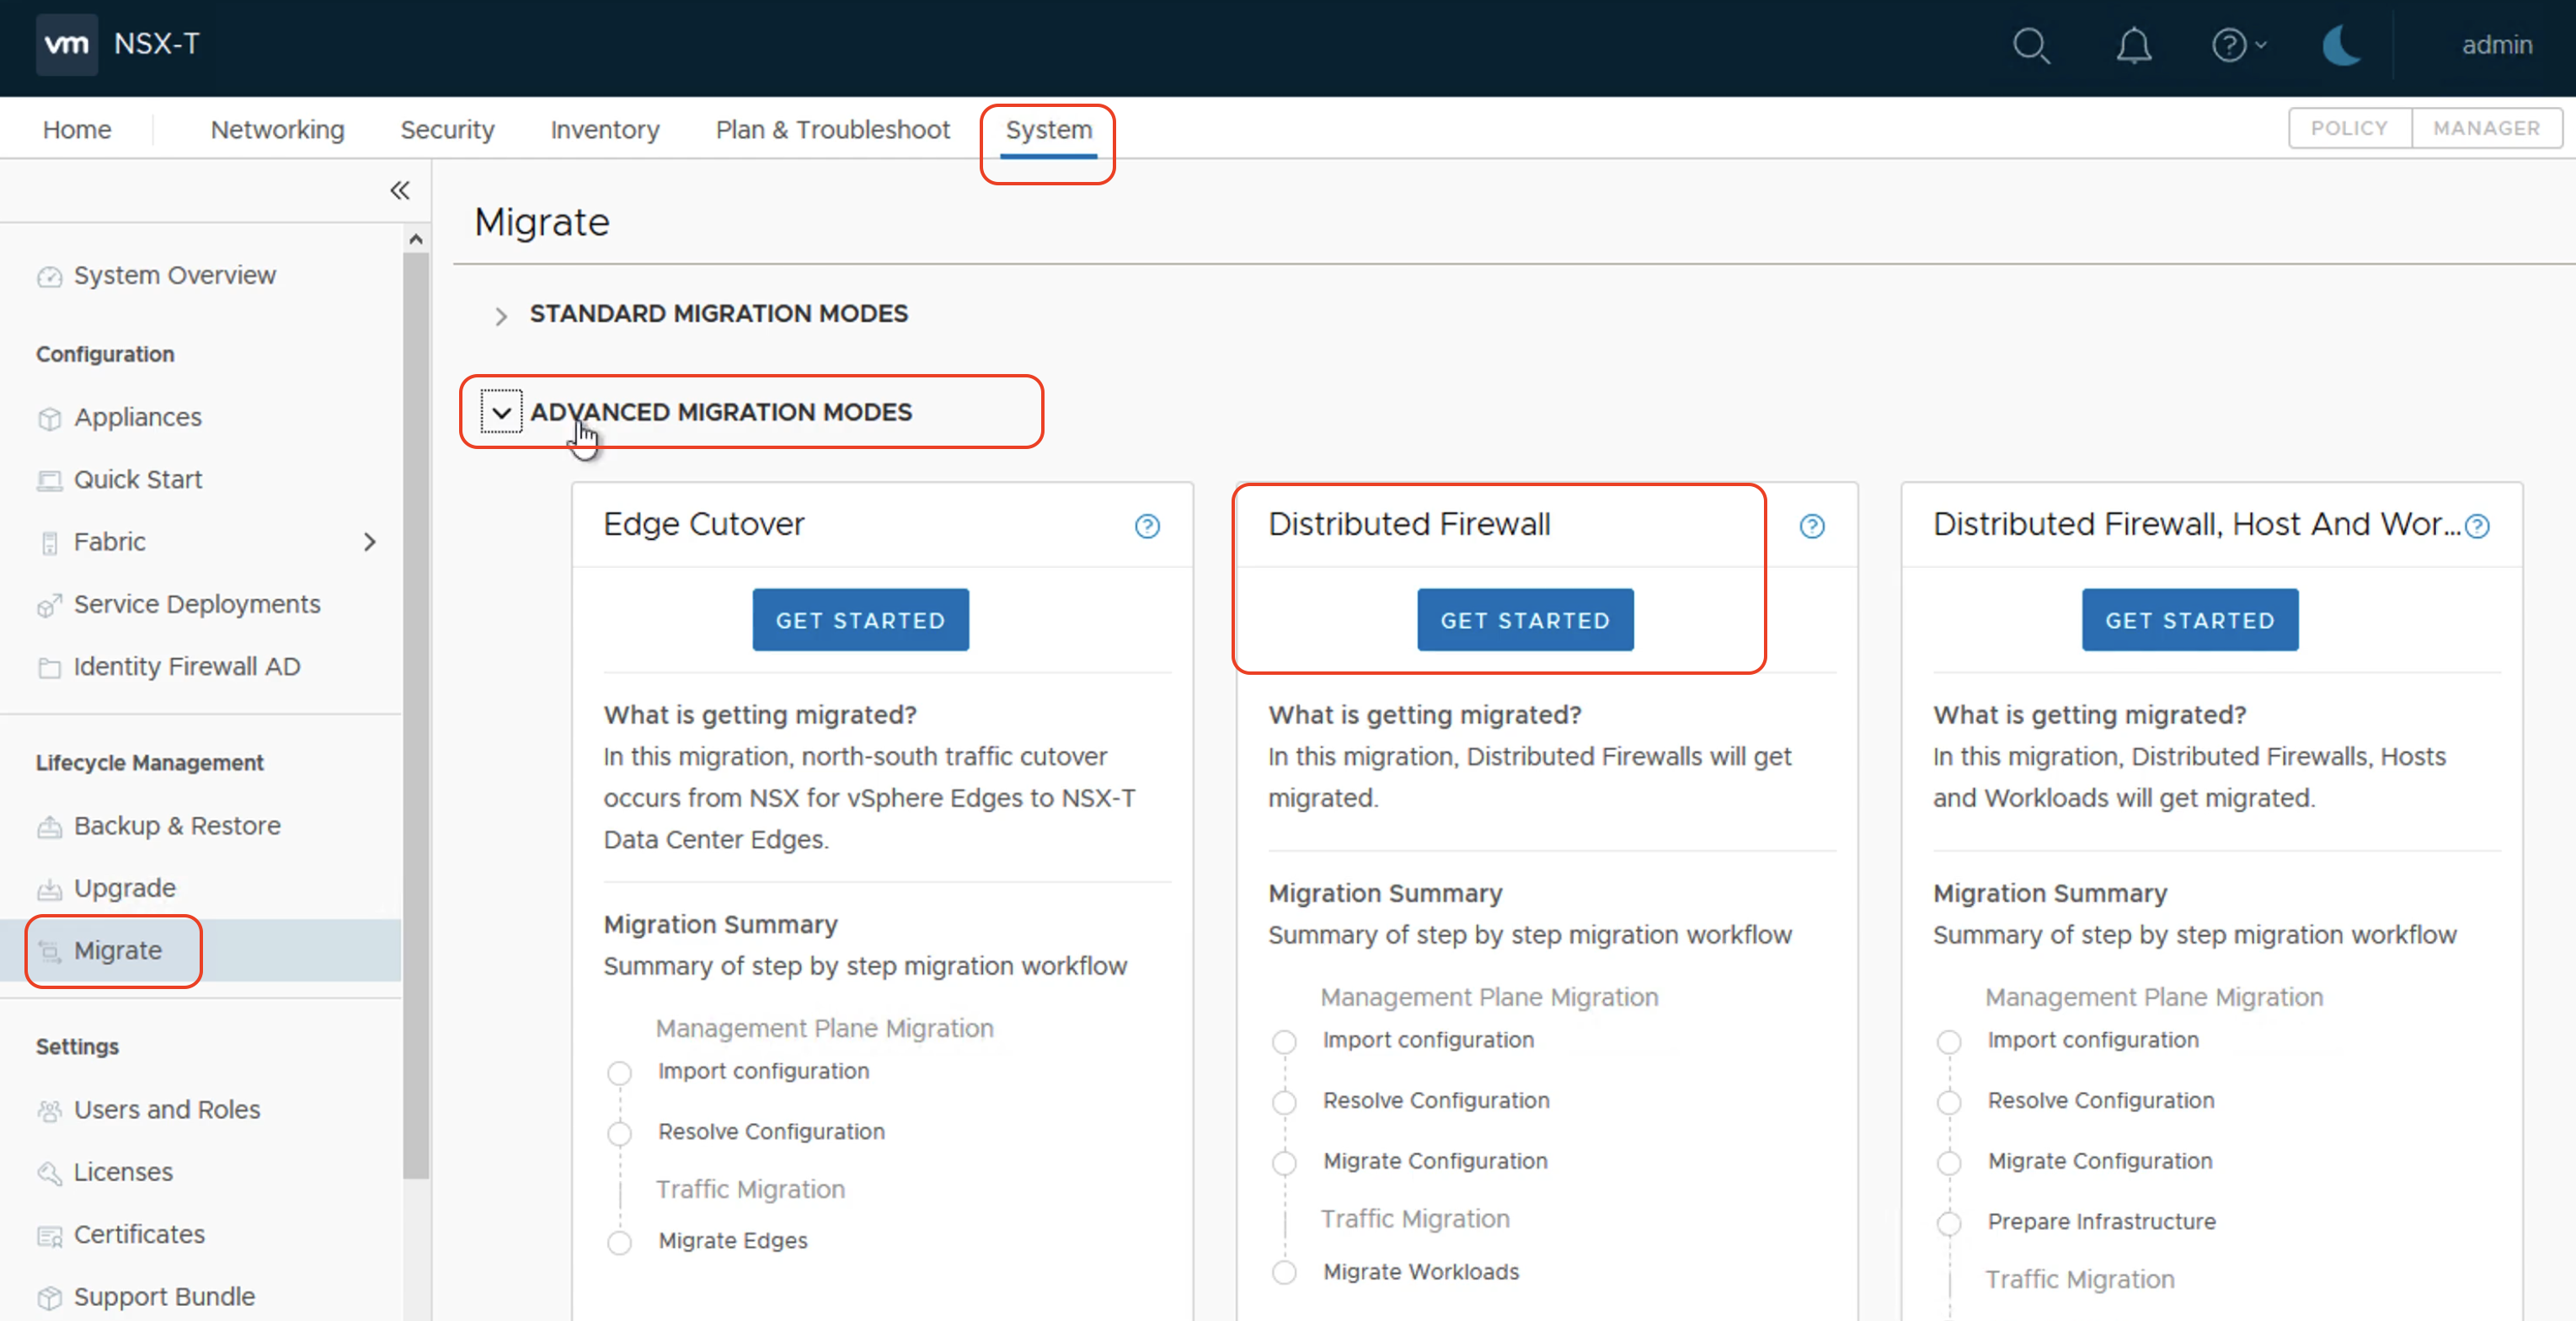
Task: Open Appliances configuration
Action: [137, 417]
